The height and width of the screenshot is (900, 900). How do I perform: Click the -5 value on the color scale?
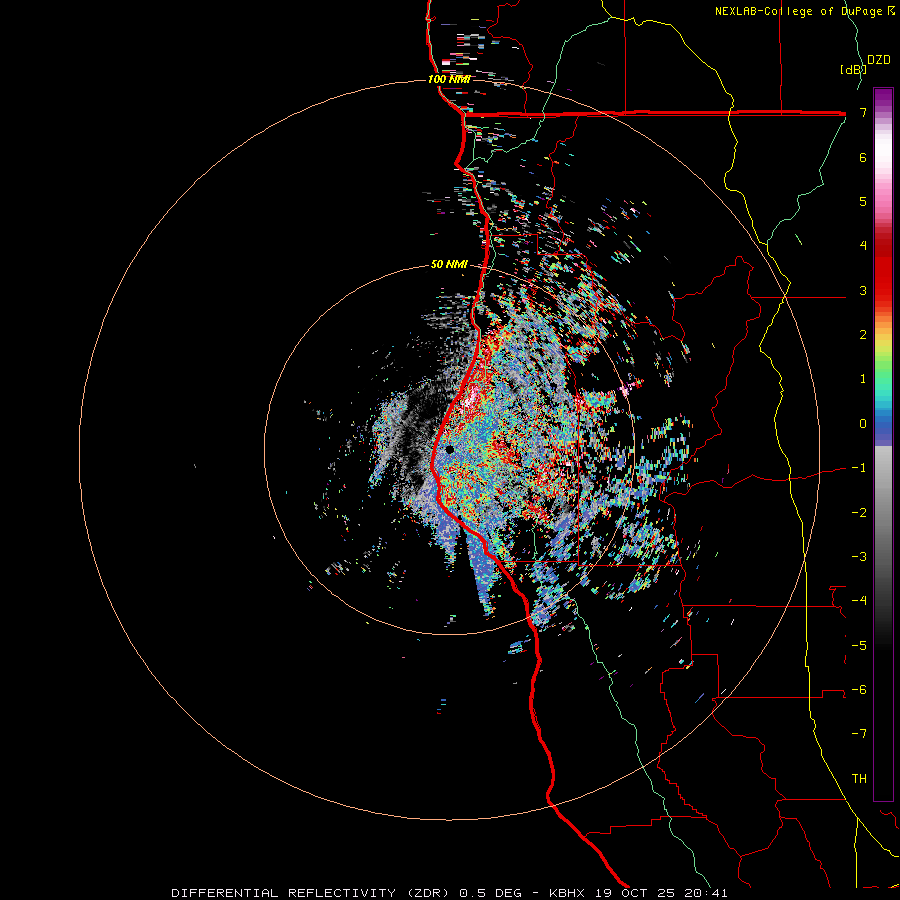click(x=859, y=646)
